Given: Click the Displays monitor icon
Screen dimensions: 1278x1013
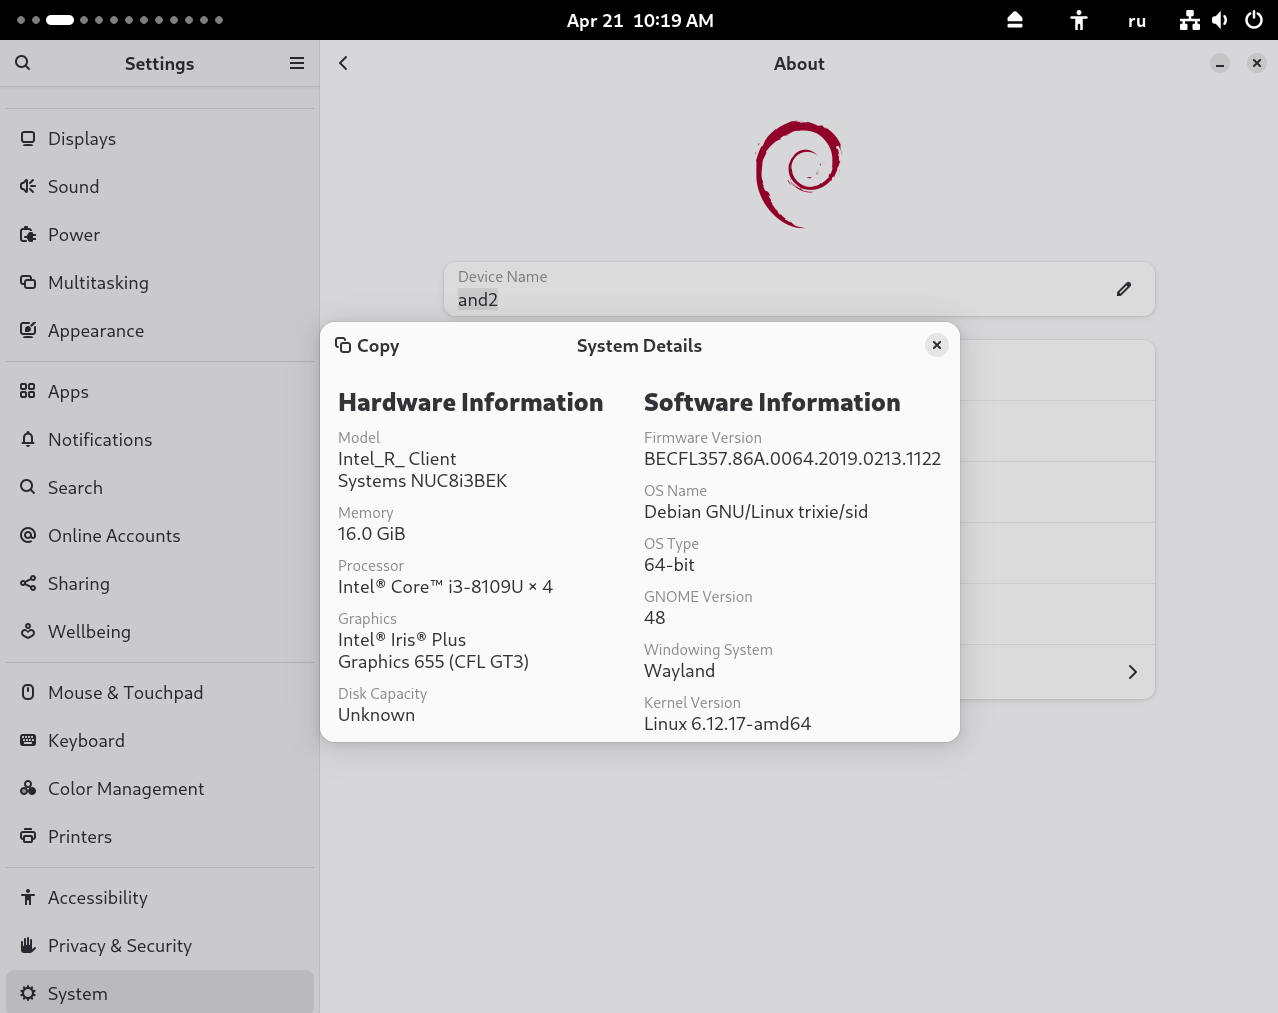Looking at the screenshot, I should 28,138.
